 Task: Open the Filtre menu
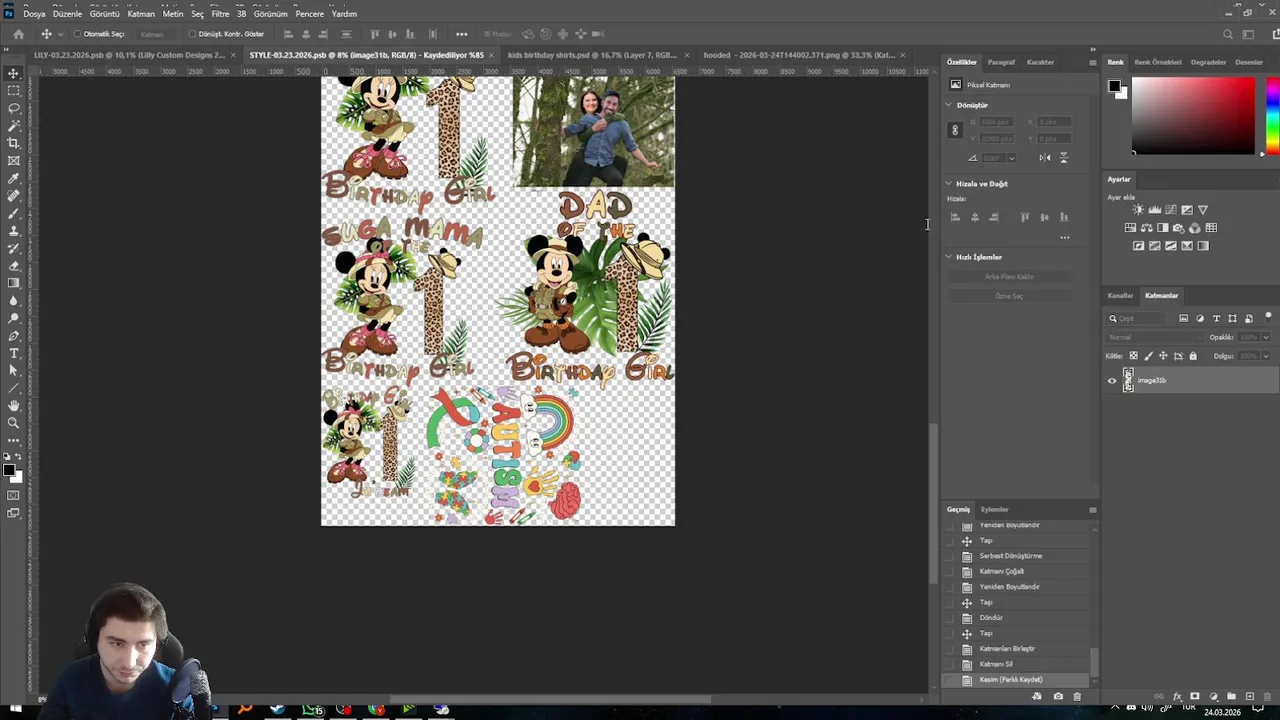pyautogui.click(x=220, y=14)
